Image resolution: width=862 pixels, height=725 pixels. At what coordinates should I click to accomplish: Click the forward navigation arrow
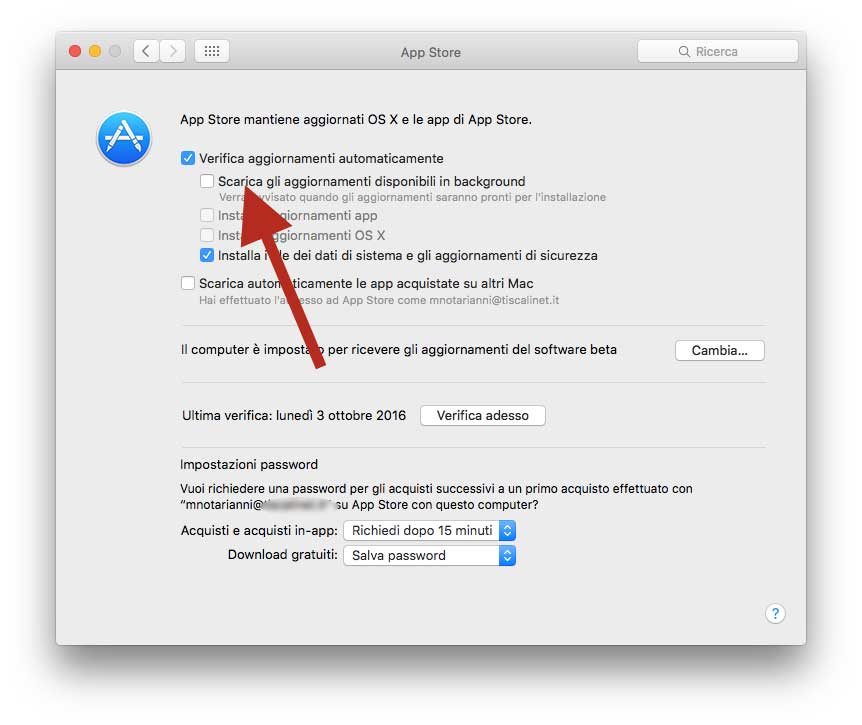(173, 51)
